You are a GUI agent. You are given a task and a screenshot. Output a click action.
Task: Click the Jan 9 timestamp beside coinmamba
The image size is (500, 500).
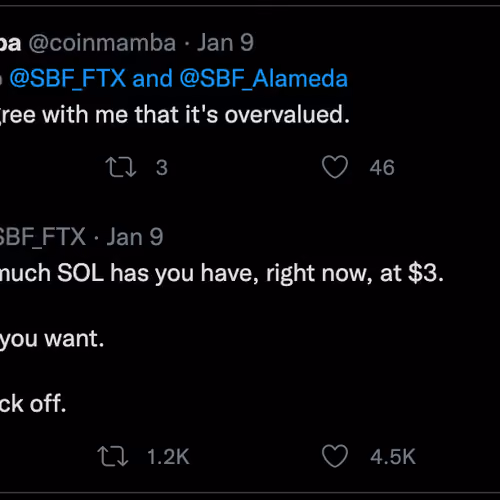point(225,43)
